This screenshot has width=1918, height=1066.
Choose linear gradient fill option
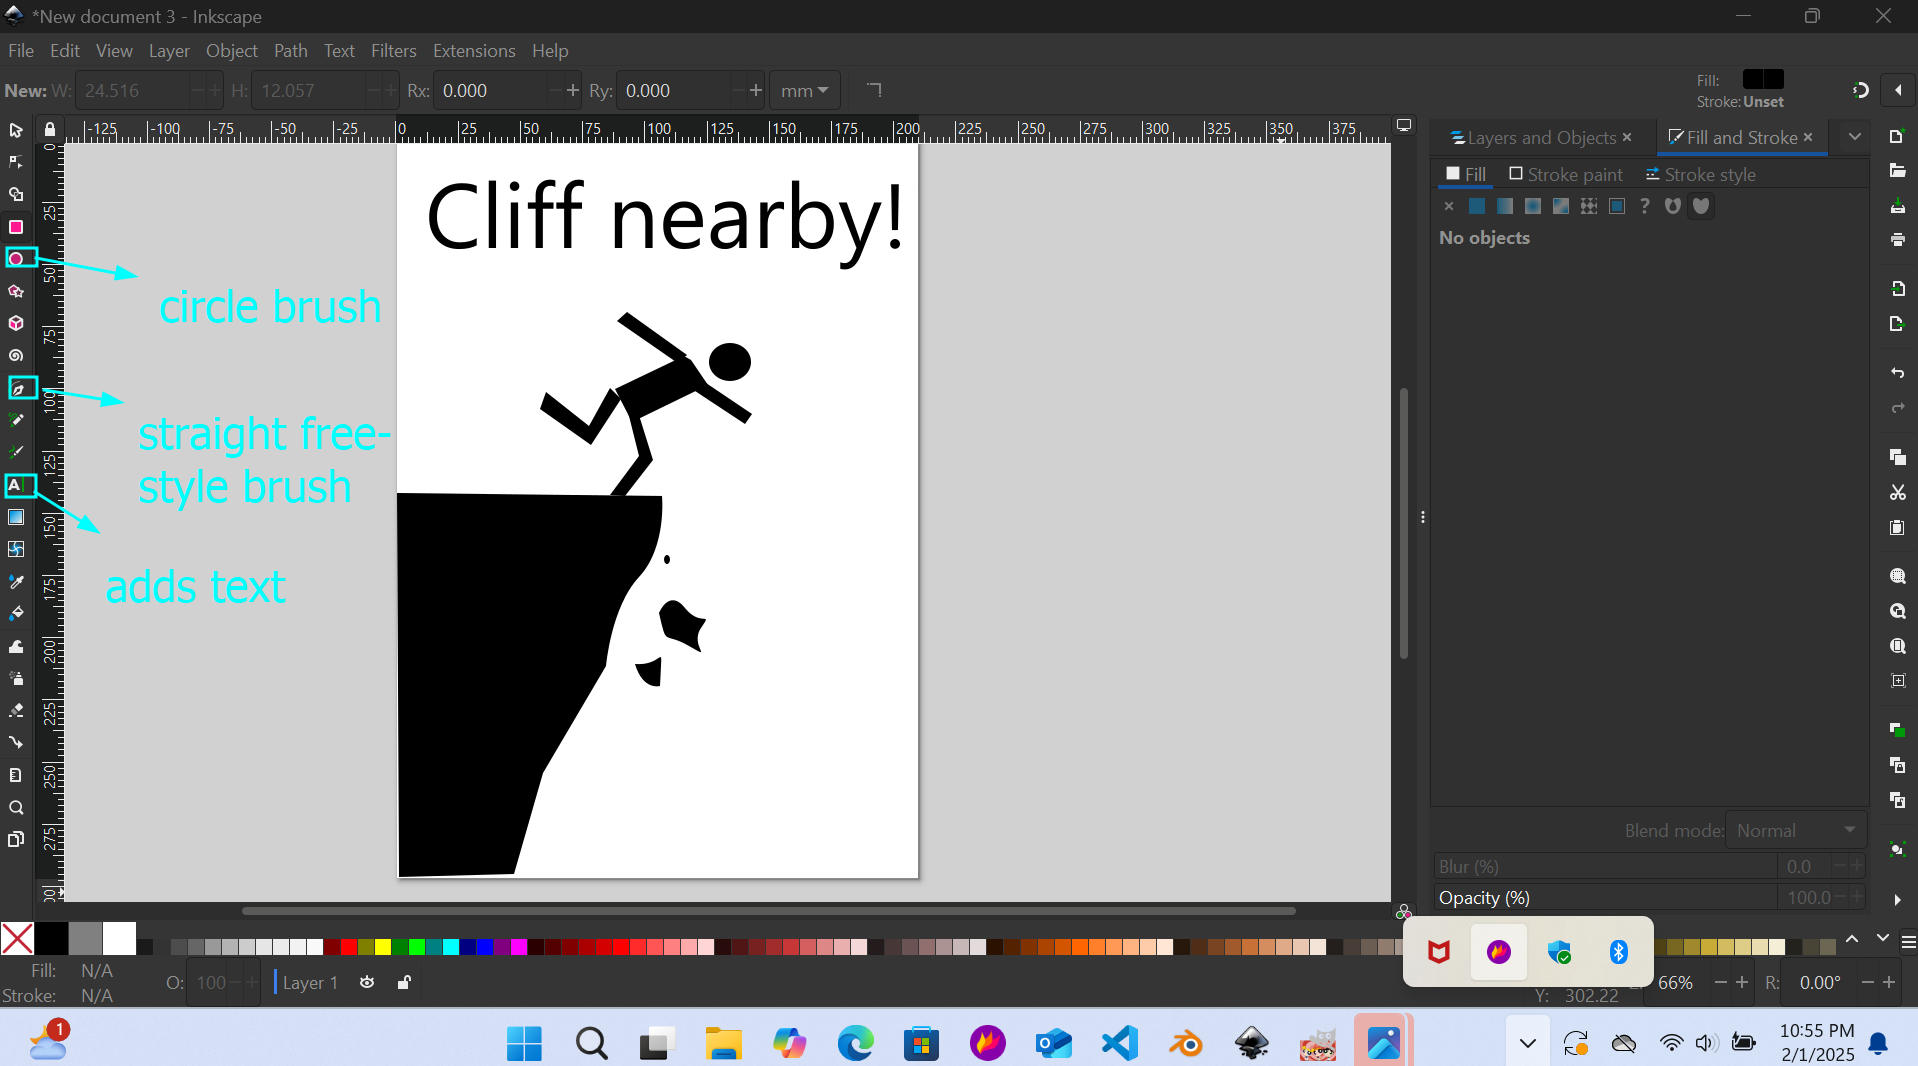tap(1504, 206)
